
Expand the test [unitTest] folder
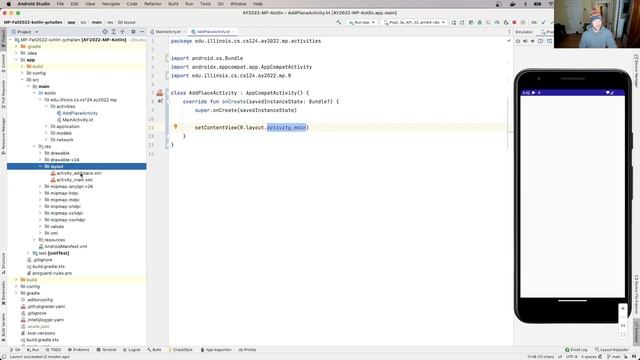click(x=29, y=253)
